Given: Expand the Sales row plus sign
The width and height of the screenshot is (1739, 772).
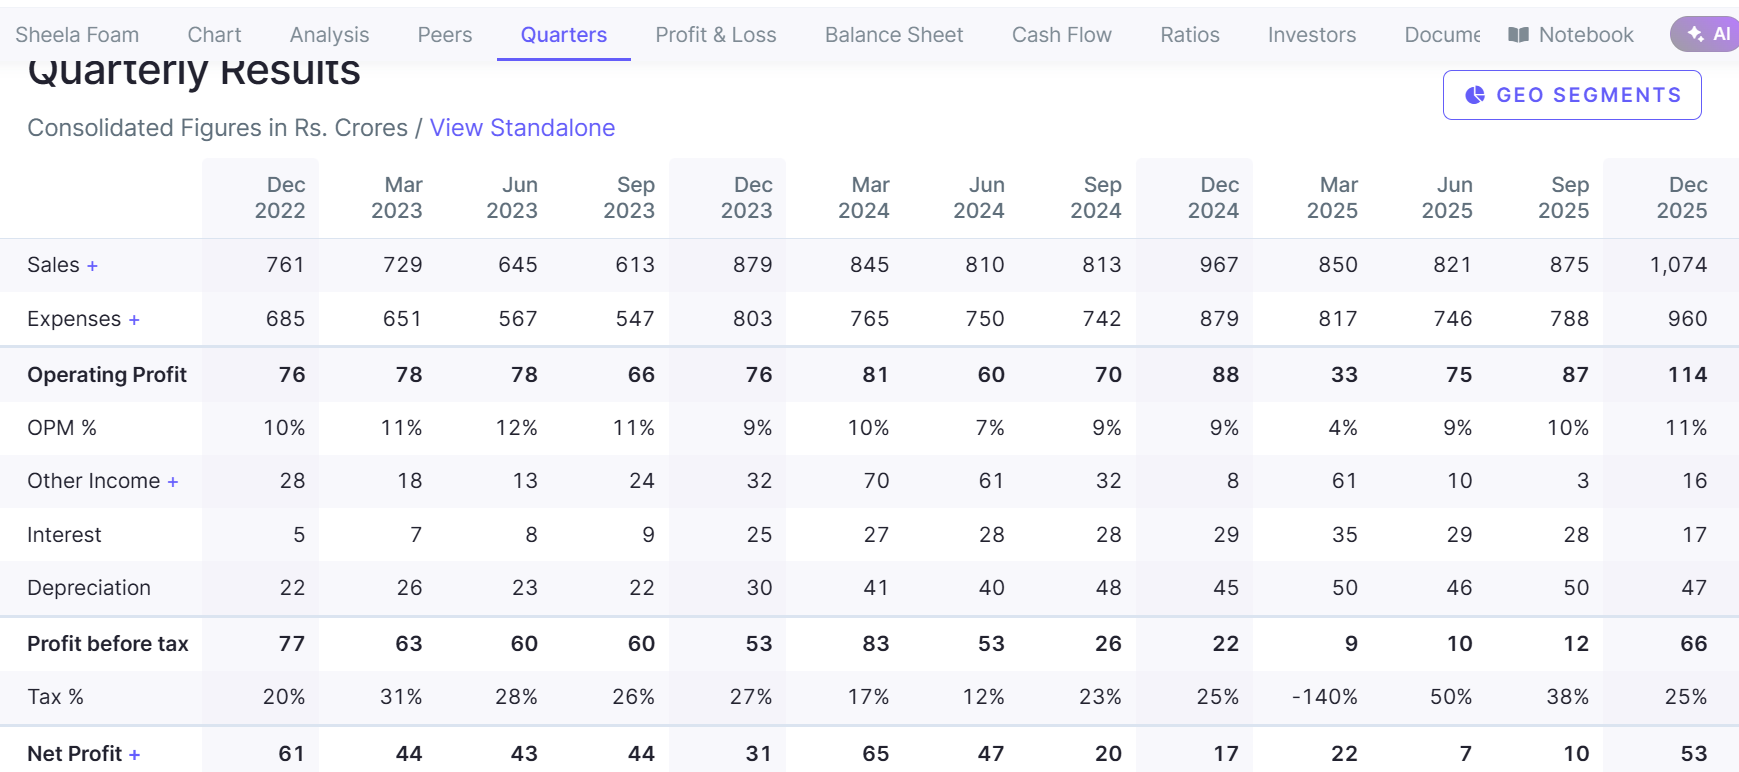Looking at the screenshot, I should click(92, 266).
